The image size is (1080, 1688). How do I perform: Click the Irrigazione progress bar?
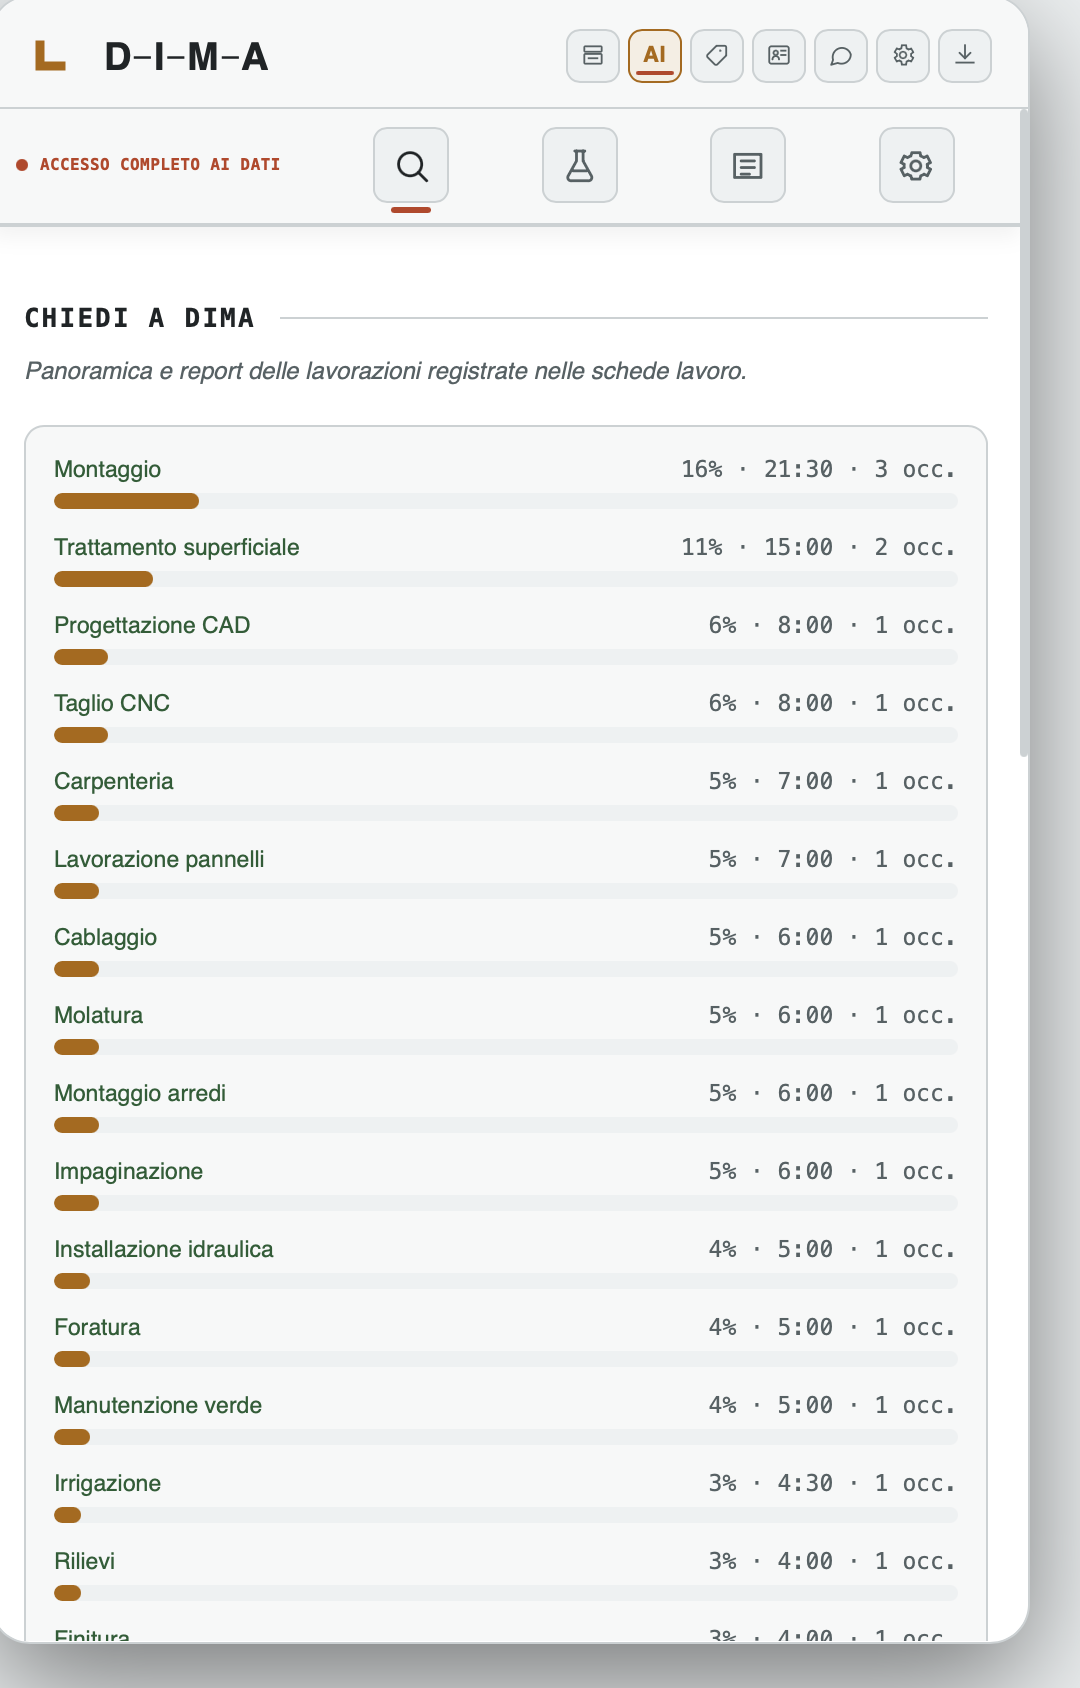505,1515
